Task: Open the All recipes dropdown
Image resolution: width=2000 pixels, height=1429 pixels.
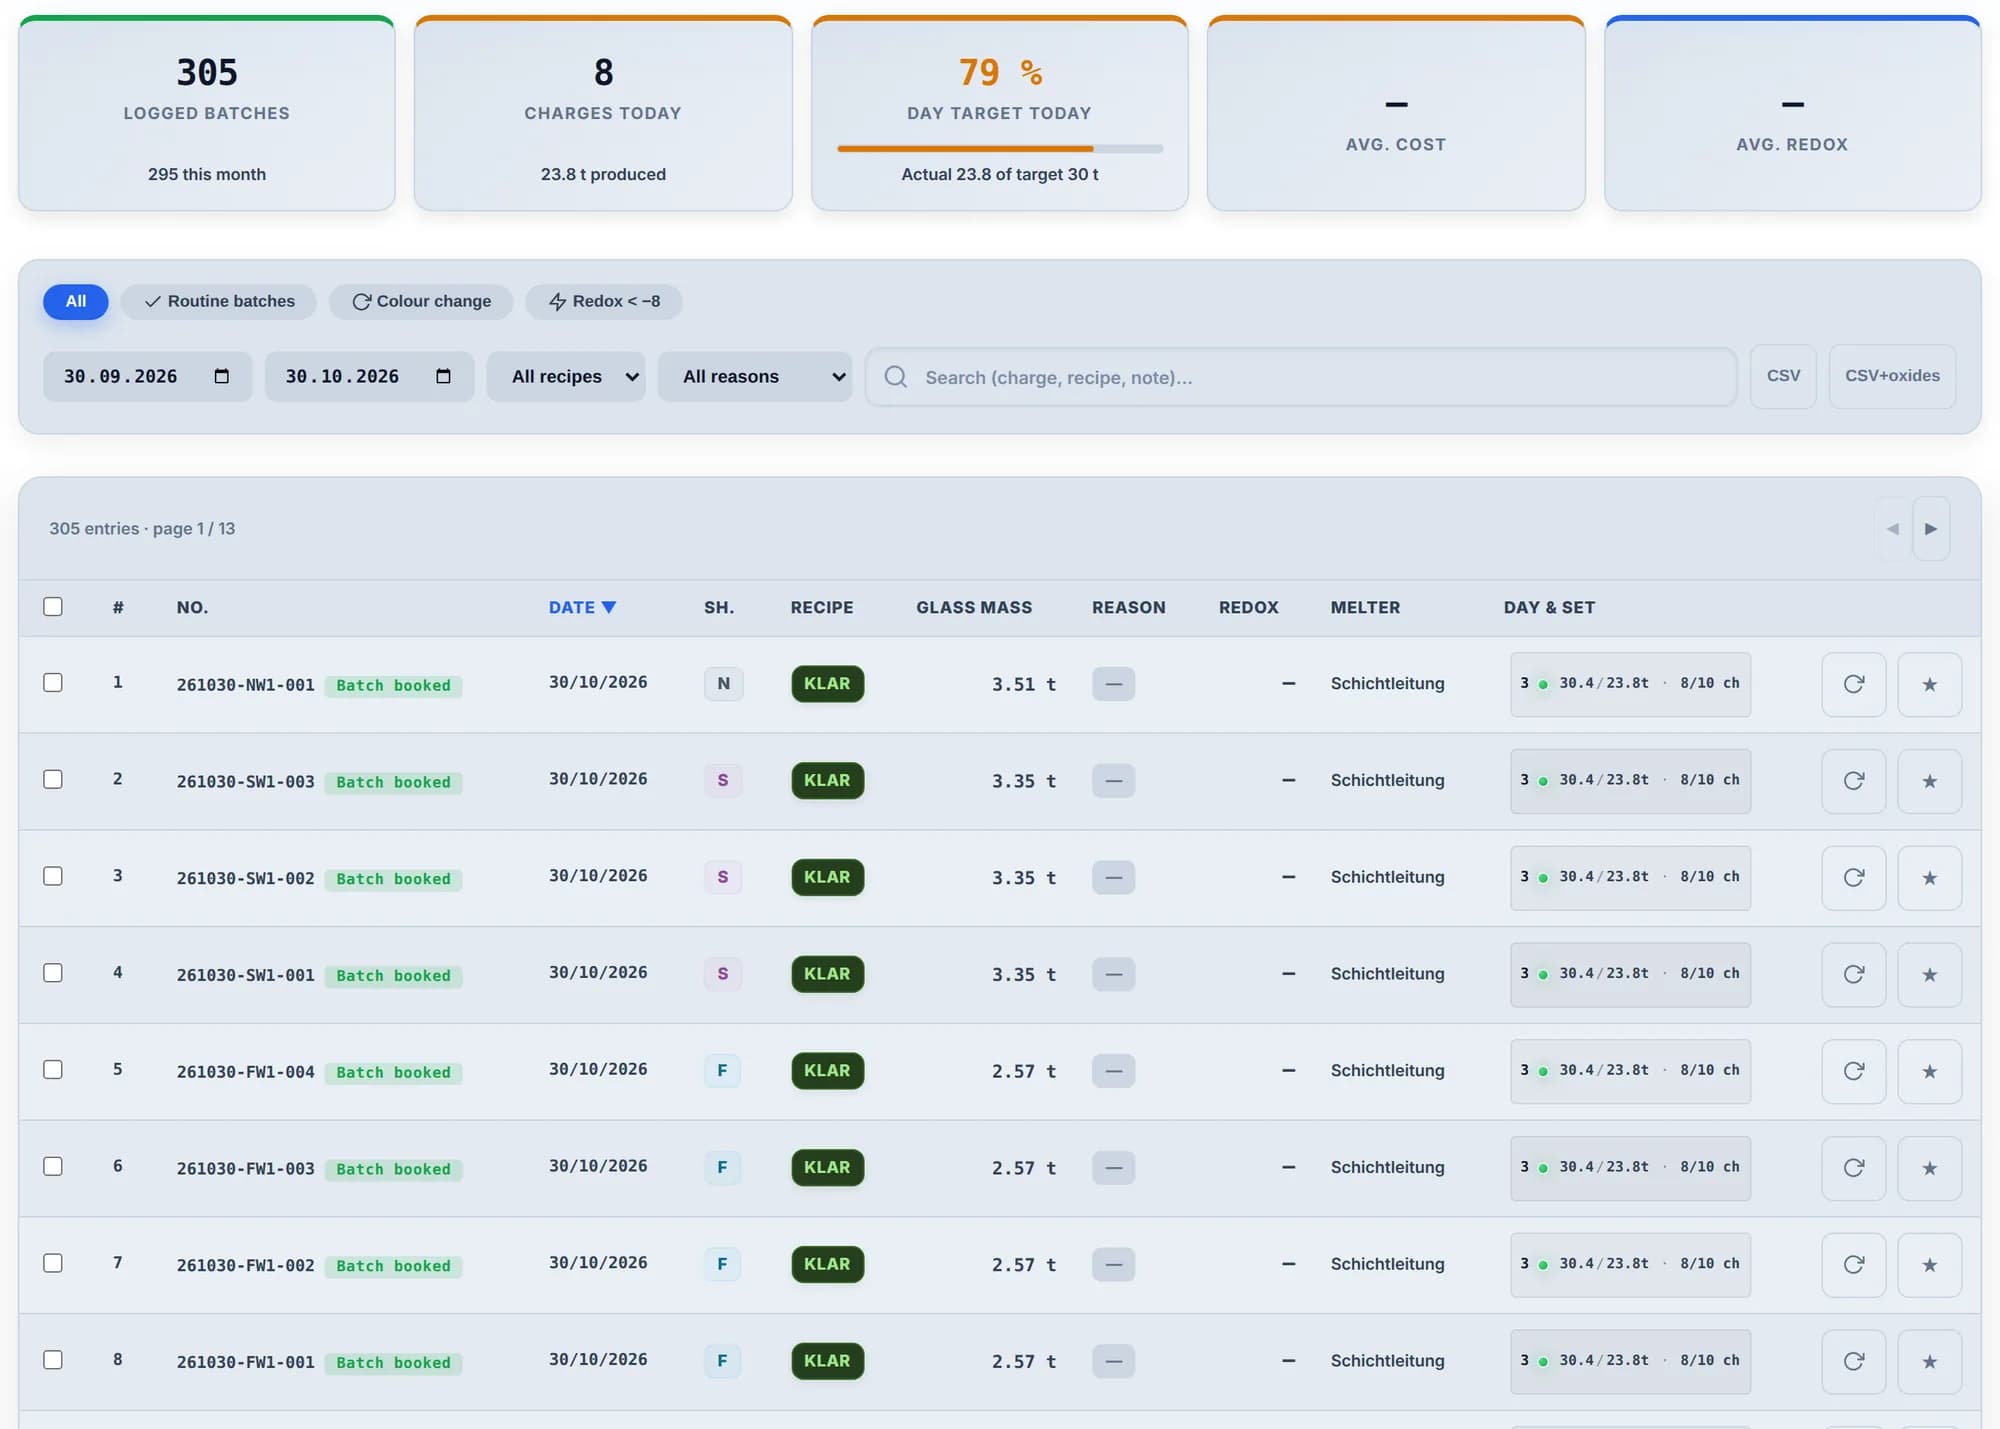Action: pos(566,377)
